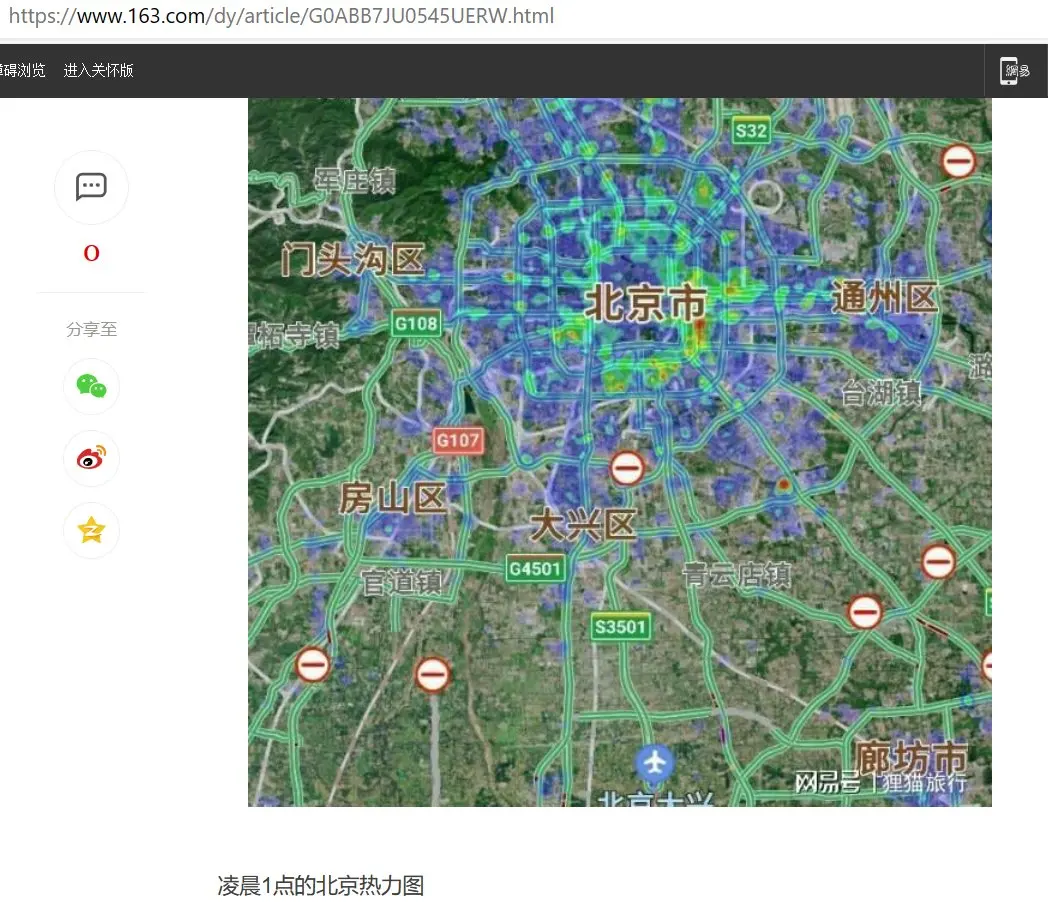The image size is (1048, 909).
Task: Click the G108 highway sign
Action: pyautogui.click(x=415, y=323)
